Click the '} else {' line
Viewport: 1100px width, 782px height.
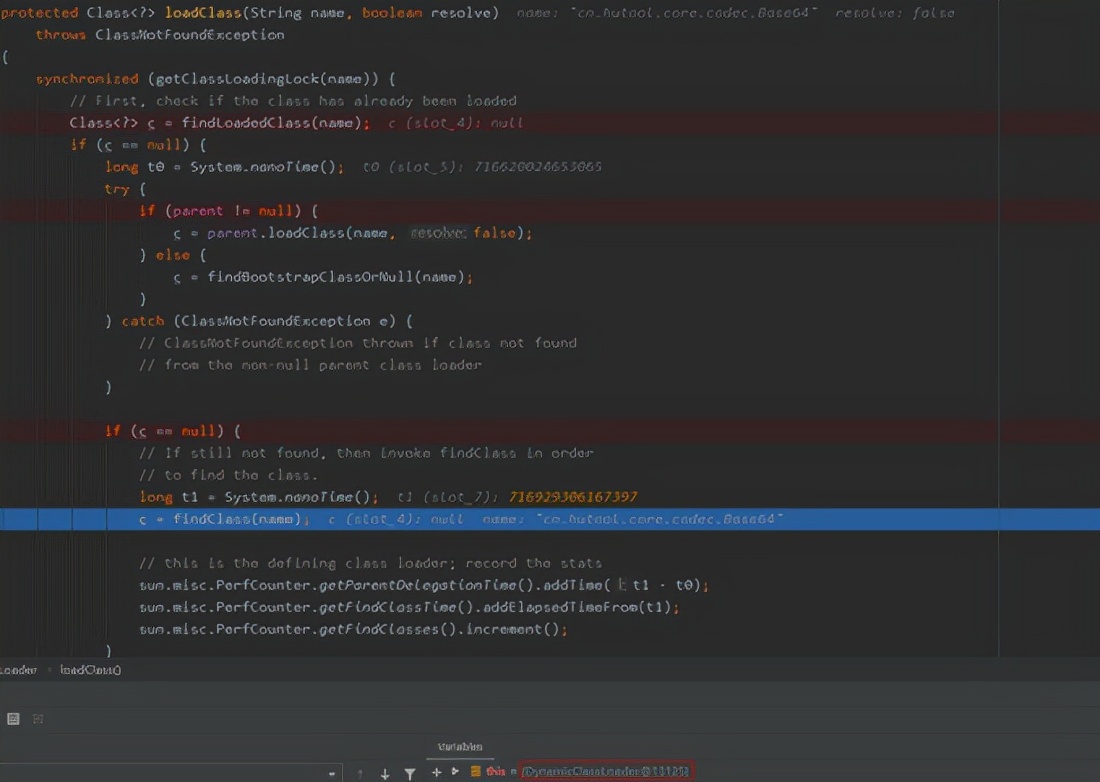pos(173,255)
